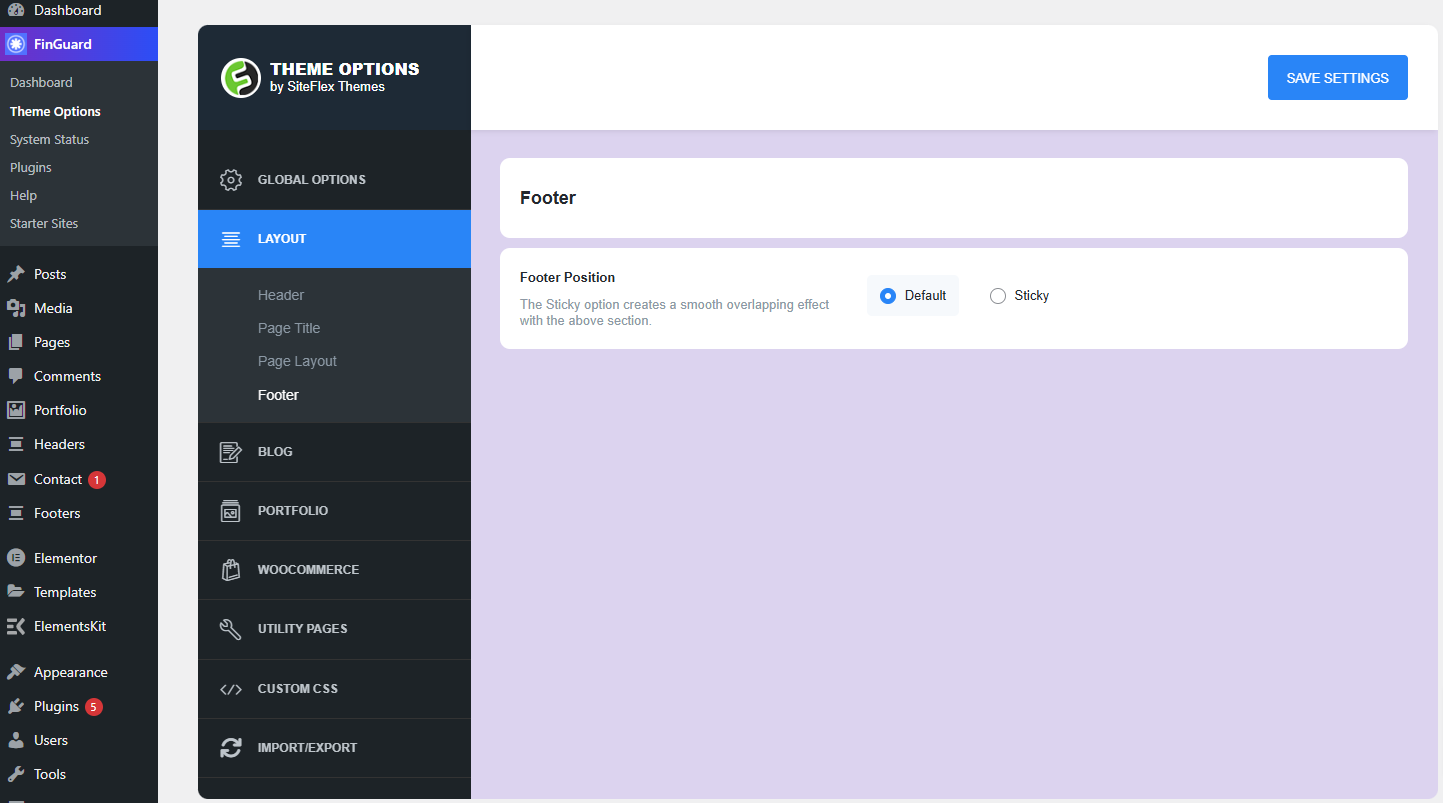Click the Portfolio section image icon
Viewport: 1443px width, 803px height.
point(231,511)
